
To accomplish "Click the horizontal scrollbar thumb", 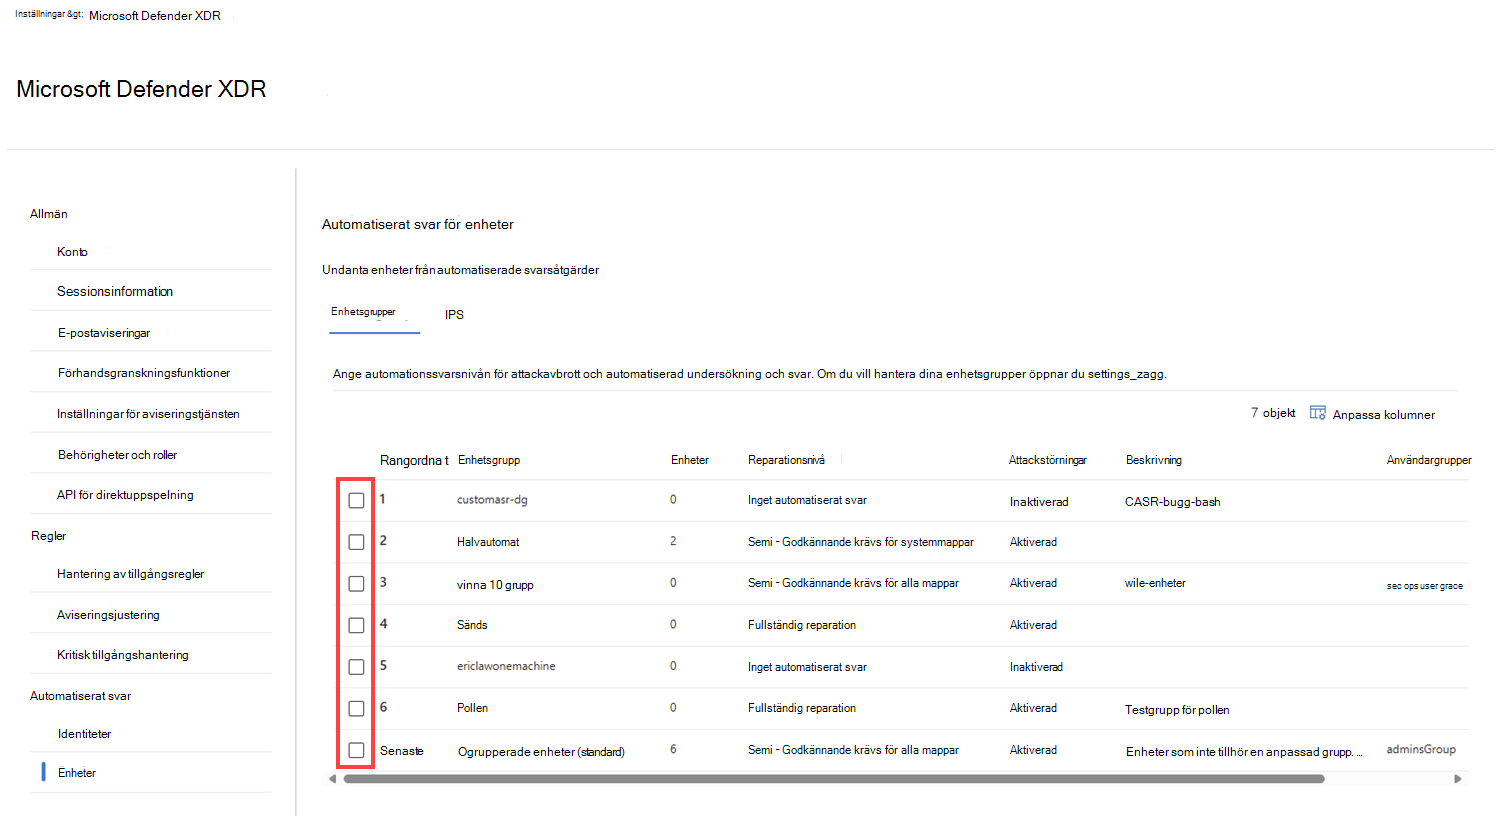I will (x=834, y=779).
